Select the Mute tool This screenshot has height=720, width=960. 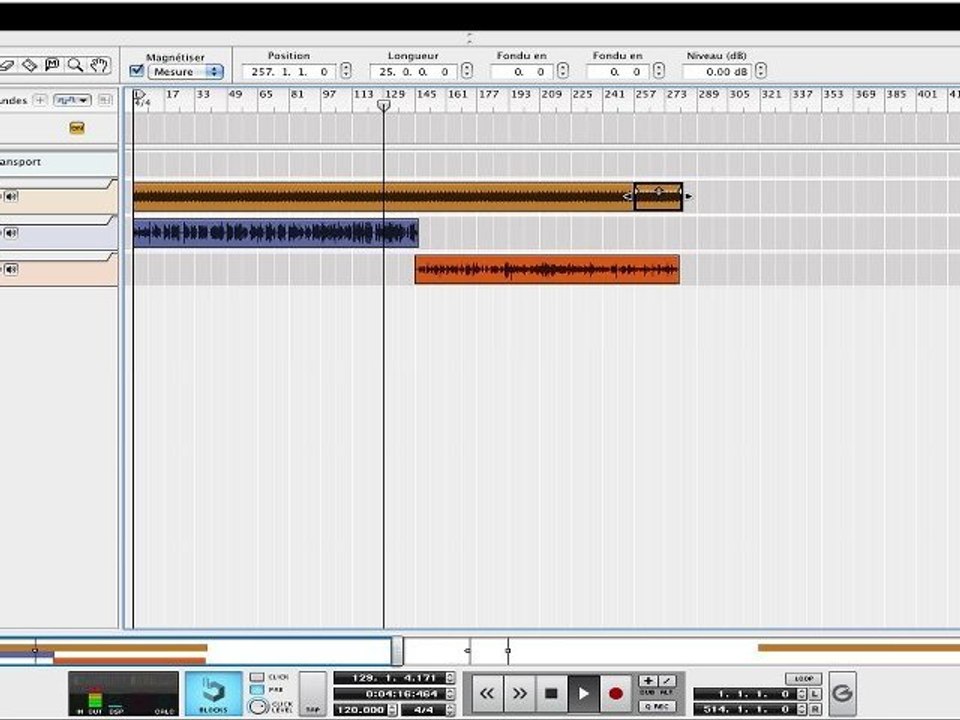(53, 64)
